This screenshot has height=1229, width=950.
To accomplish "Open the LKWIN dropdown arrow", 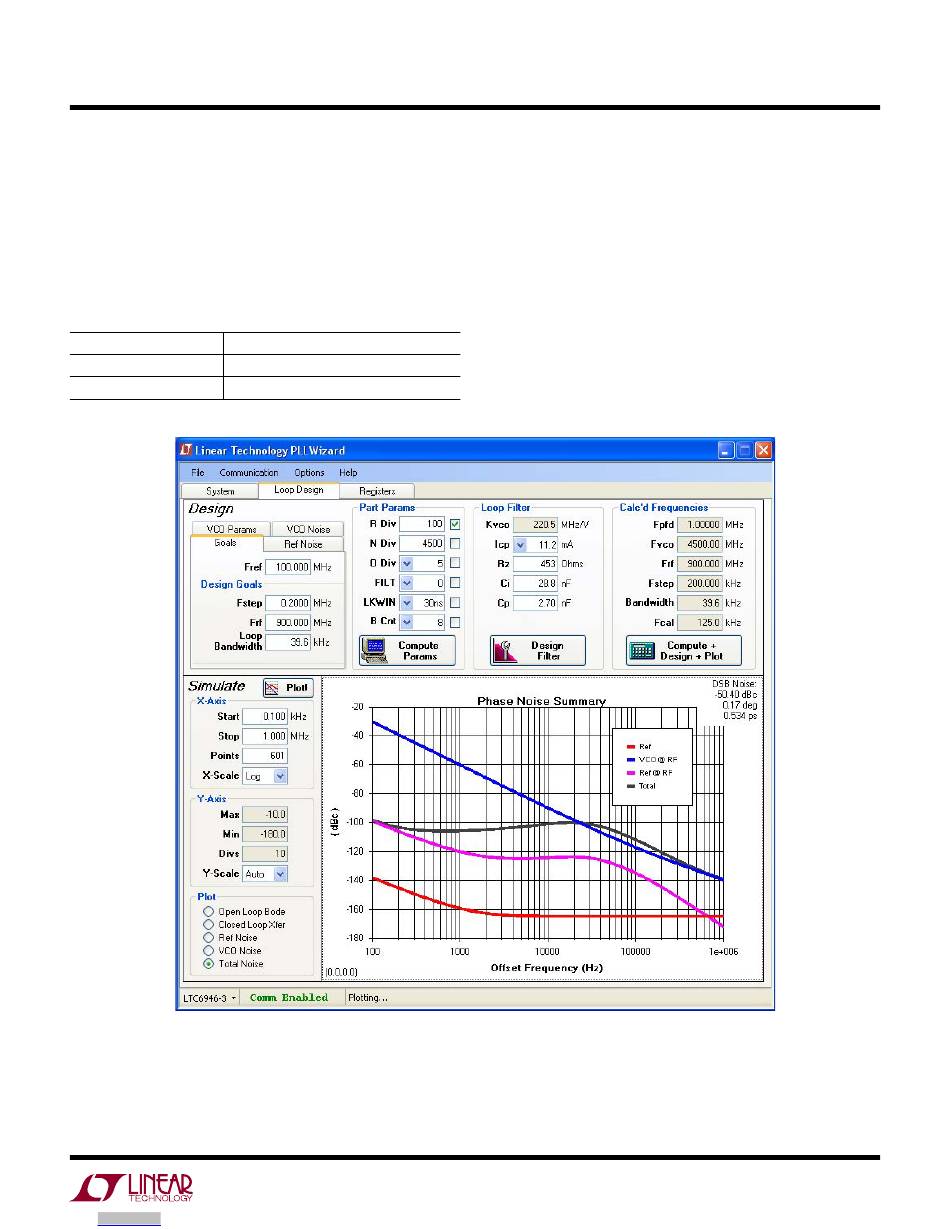I will (406, 603).
